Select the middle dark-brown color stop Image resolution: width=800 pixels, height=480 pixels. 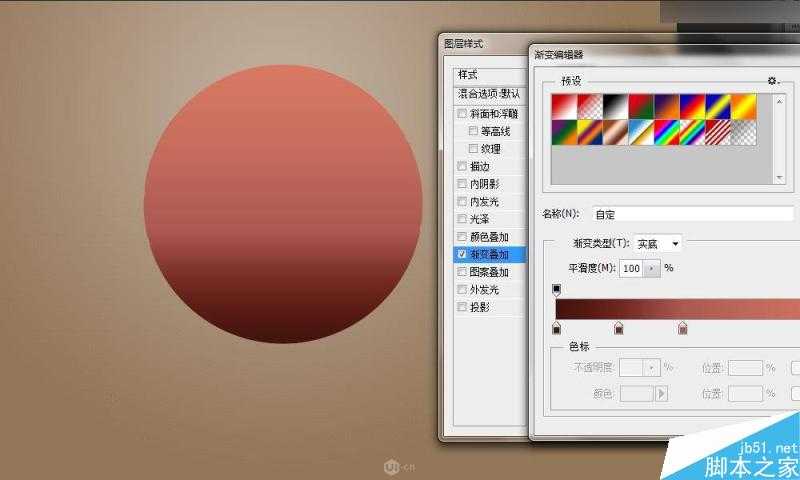click(x=619, y=328)
